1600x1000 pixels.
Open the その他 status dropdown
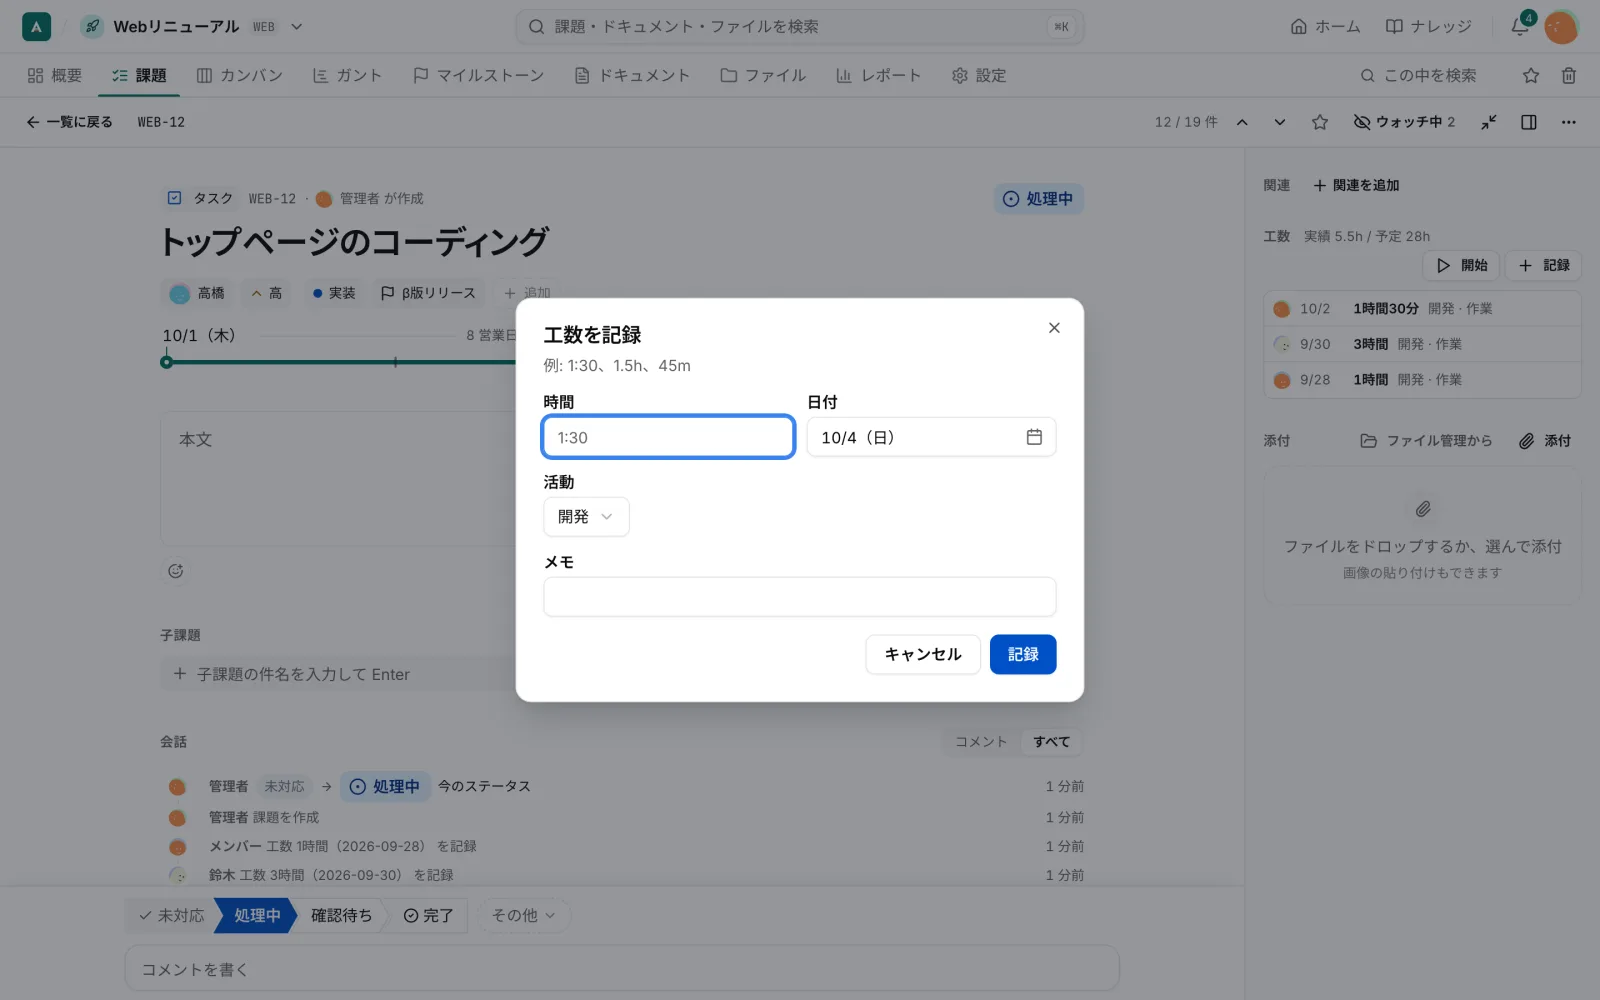click(x=523, y=915)
